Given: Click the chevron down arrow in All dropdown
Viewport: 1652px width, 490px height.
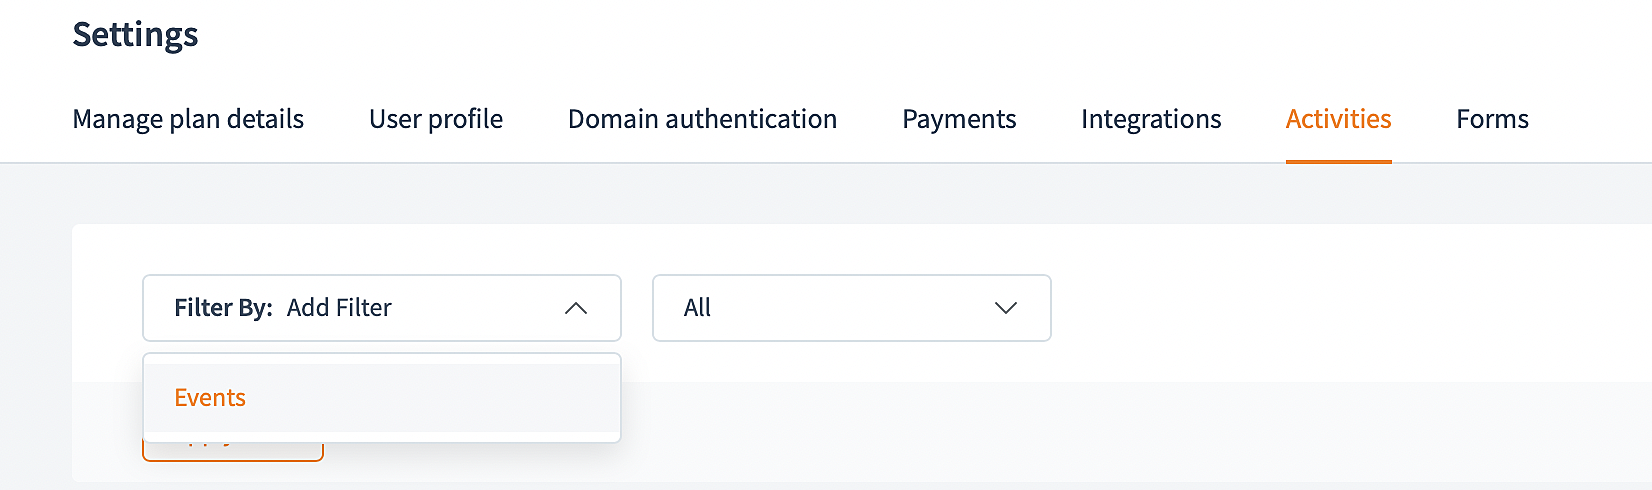Looking at the screenshot, I should [x=1006, y=308].
